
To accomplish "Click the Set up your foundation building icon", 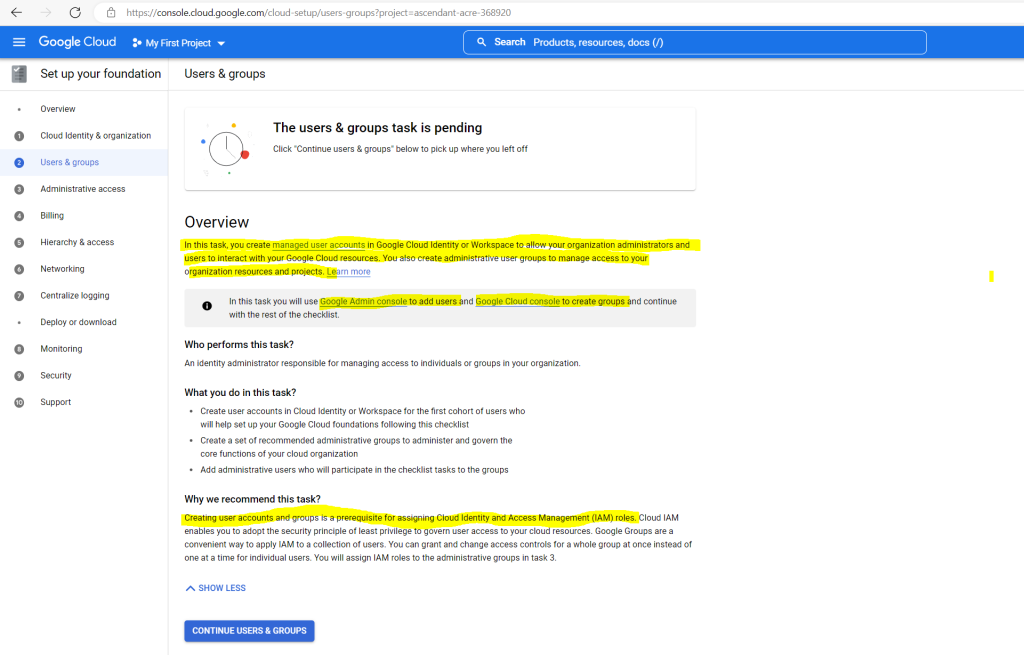I will coord(20,74).
